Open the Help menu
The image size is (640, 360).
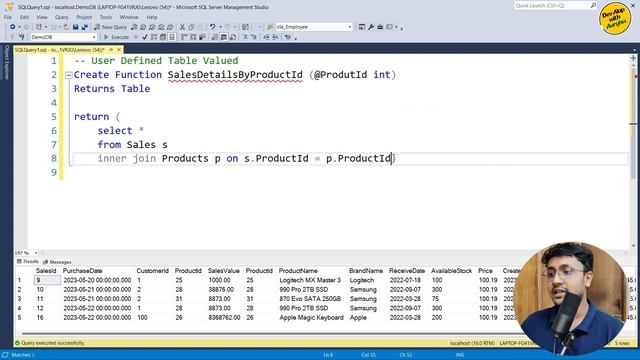coord(152,17)
